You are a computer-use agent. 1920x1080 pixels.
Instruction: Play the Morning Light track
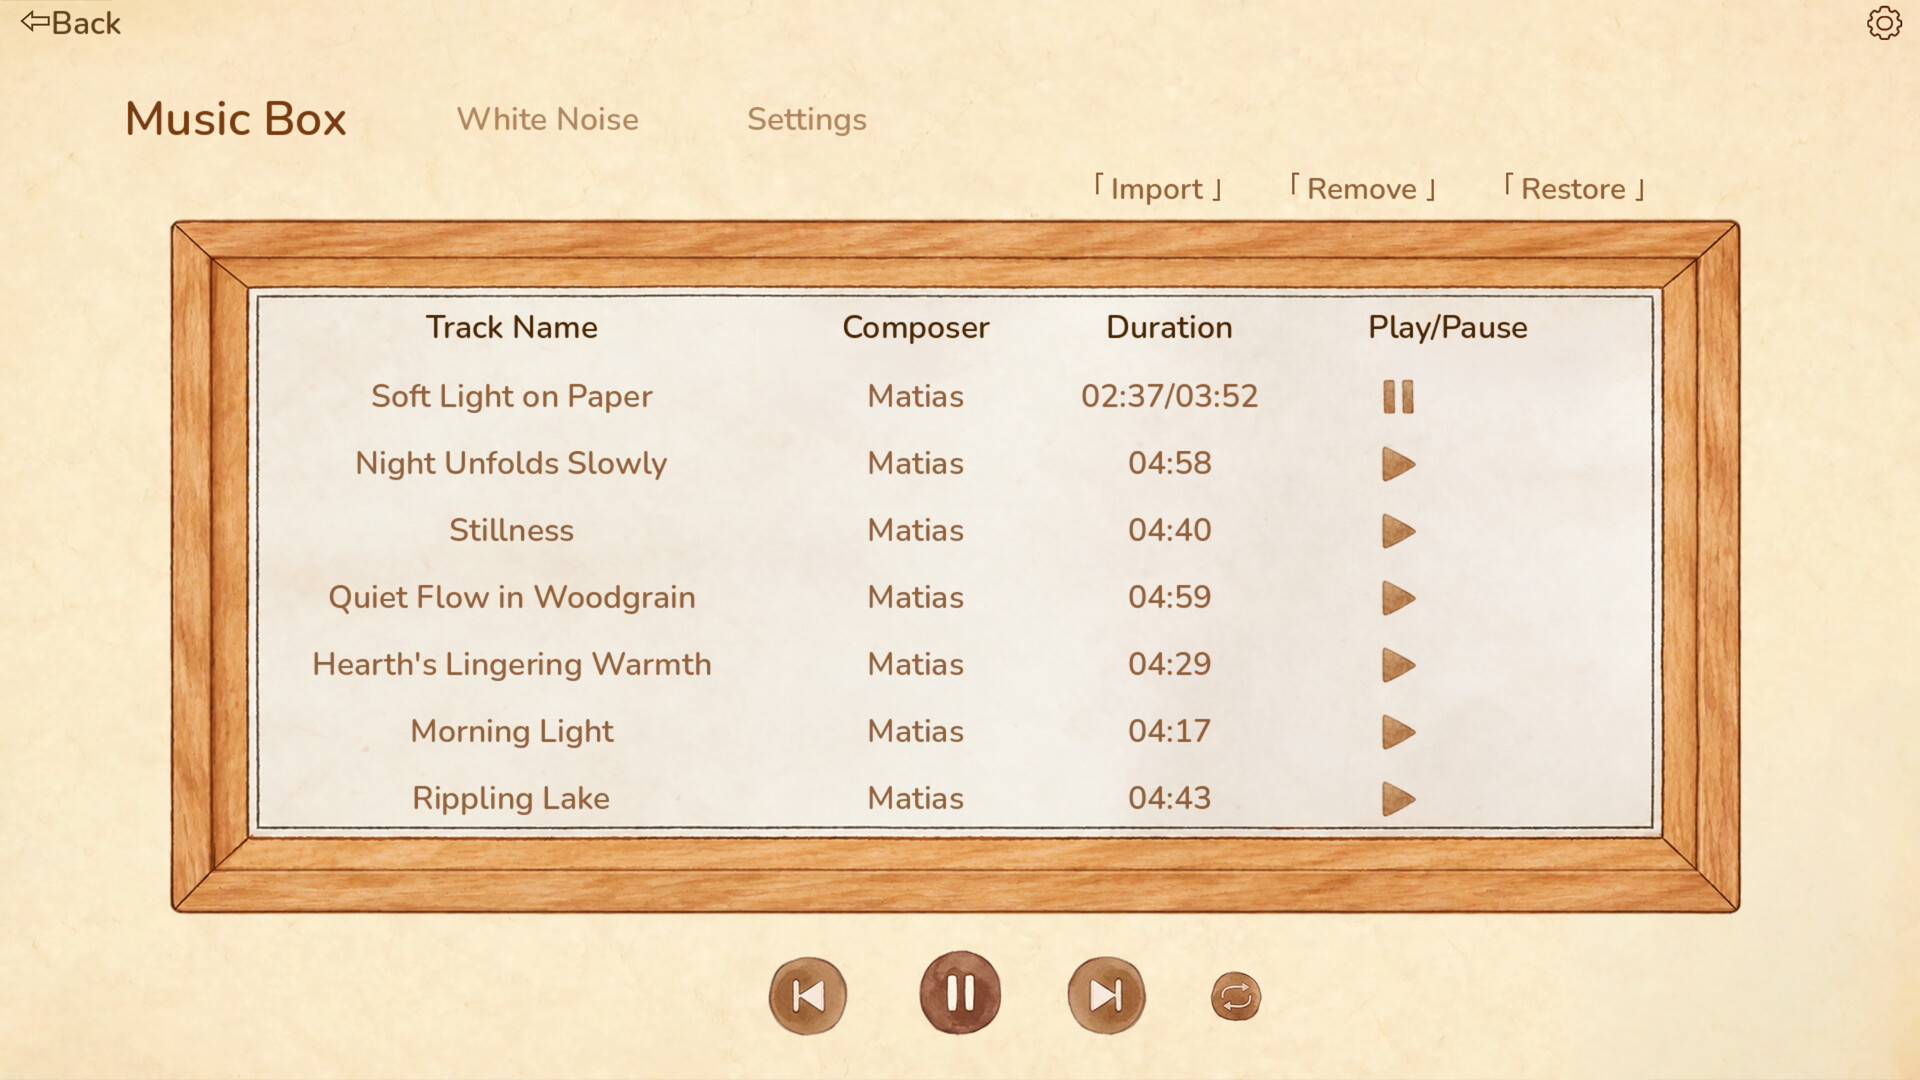pyautogui.click(x=1398, y=731)
